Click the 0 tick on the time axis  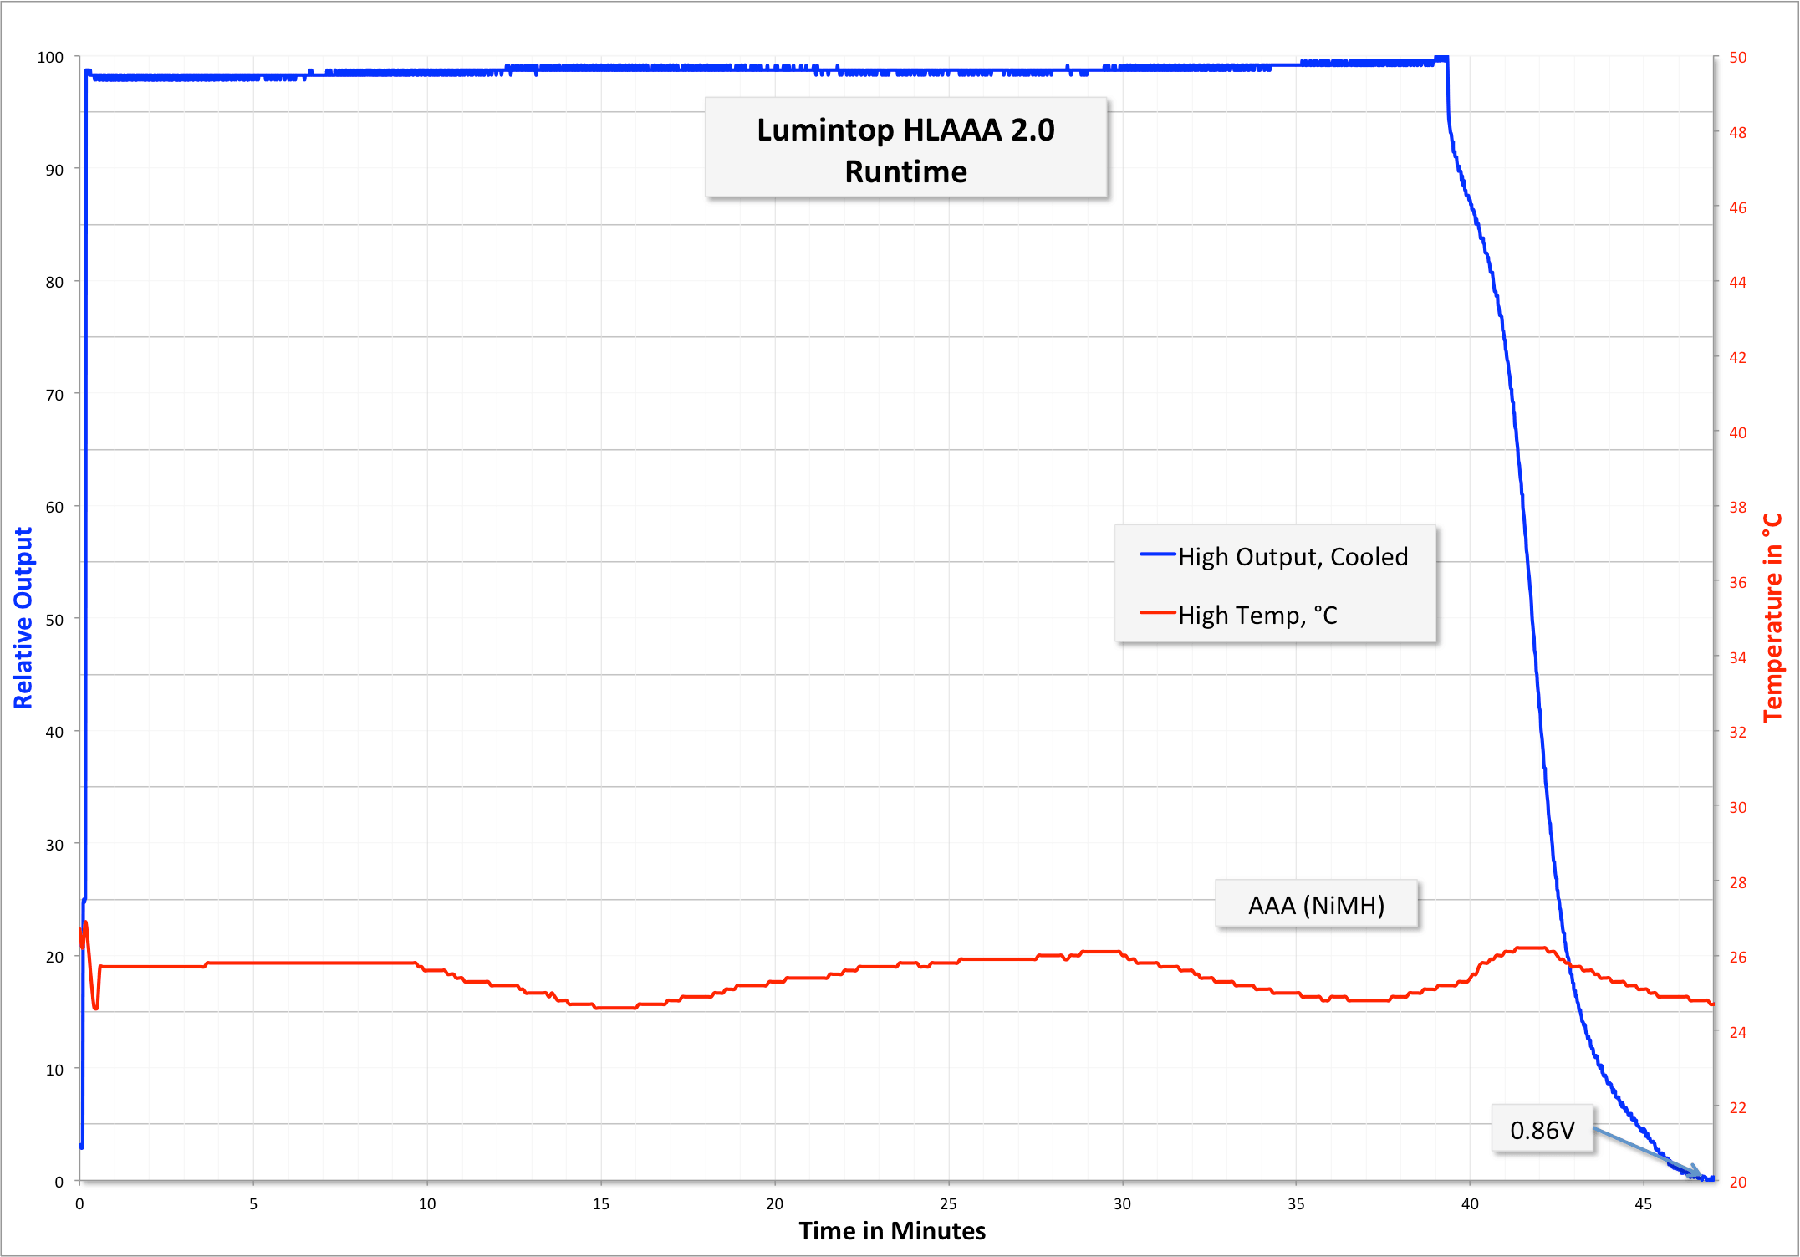tap(80, 1204)
